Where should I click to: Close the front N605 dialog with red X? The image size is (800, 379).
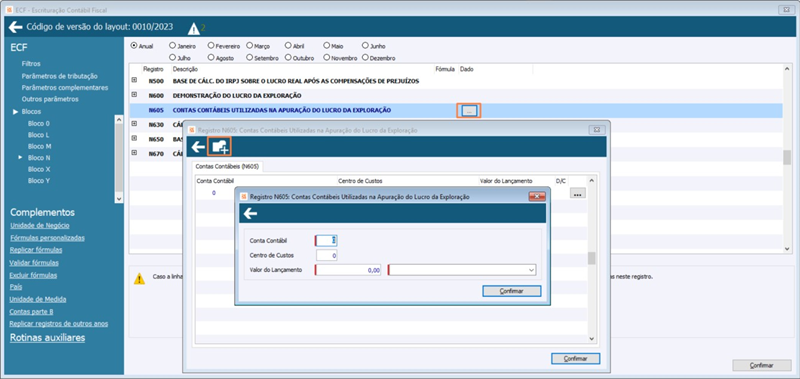(537, 196)
